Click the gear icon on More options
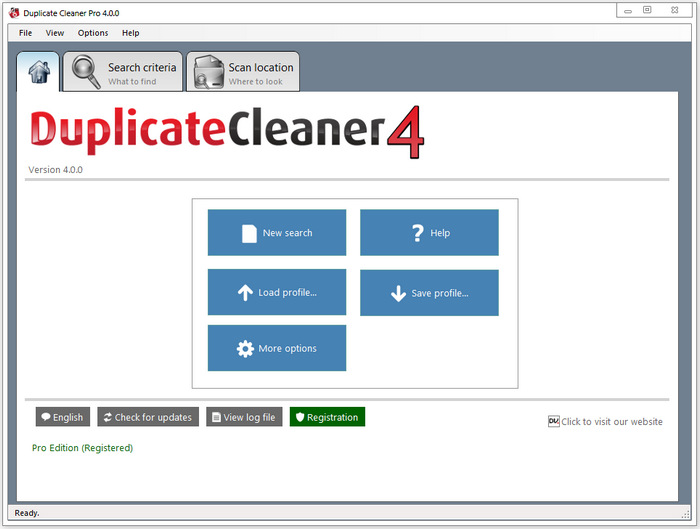700x529 pixels. click(x=245, y=349)
